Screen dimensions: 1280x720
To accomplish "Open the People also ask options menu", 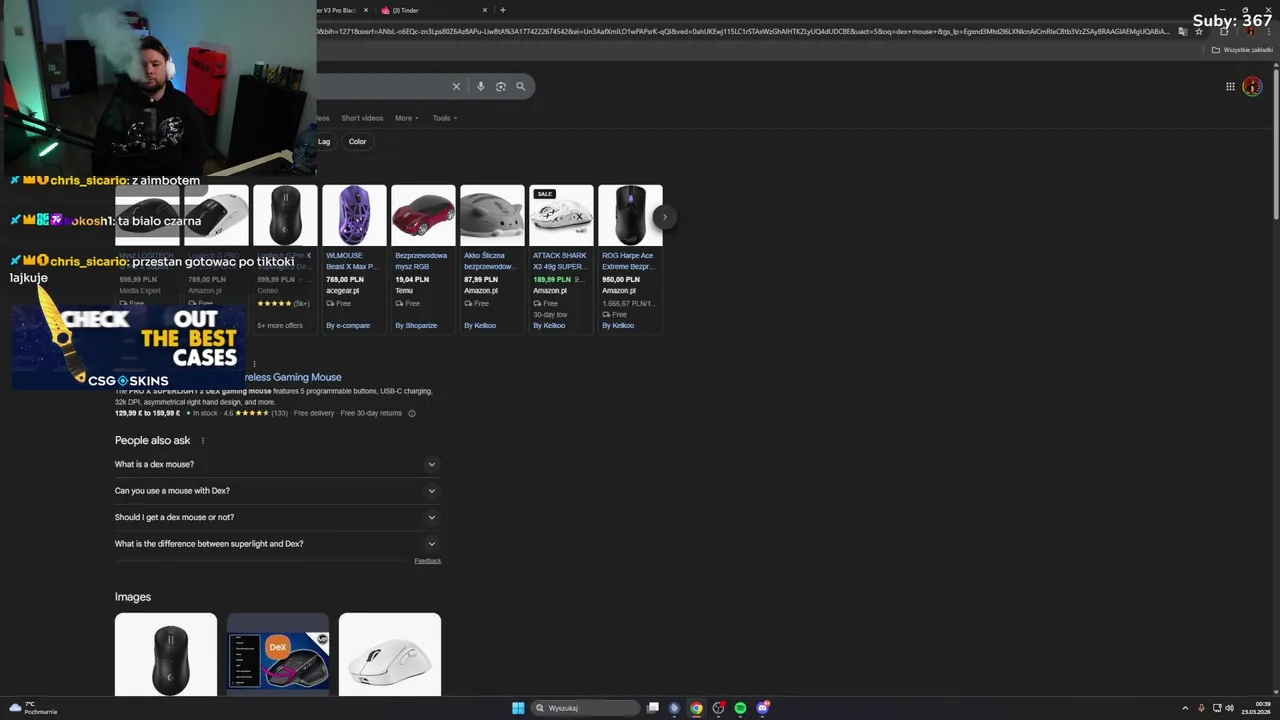I will (202, 440).
